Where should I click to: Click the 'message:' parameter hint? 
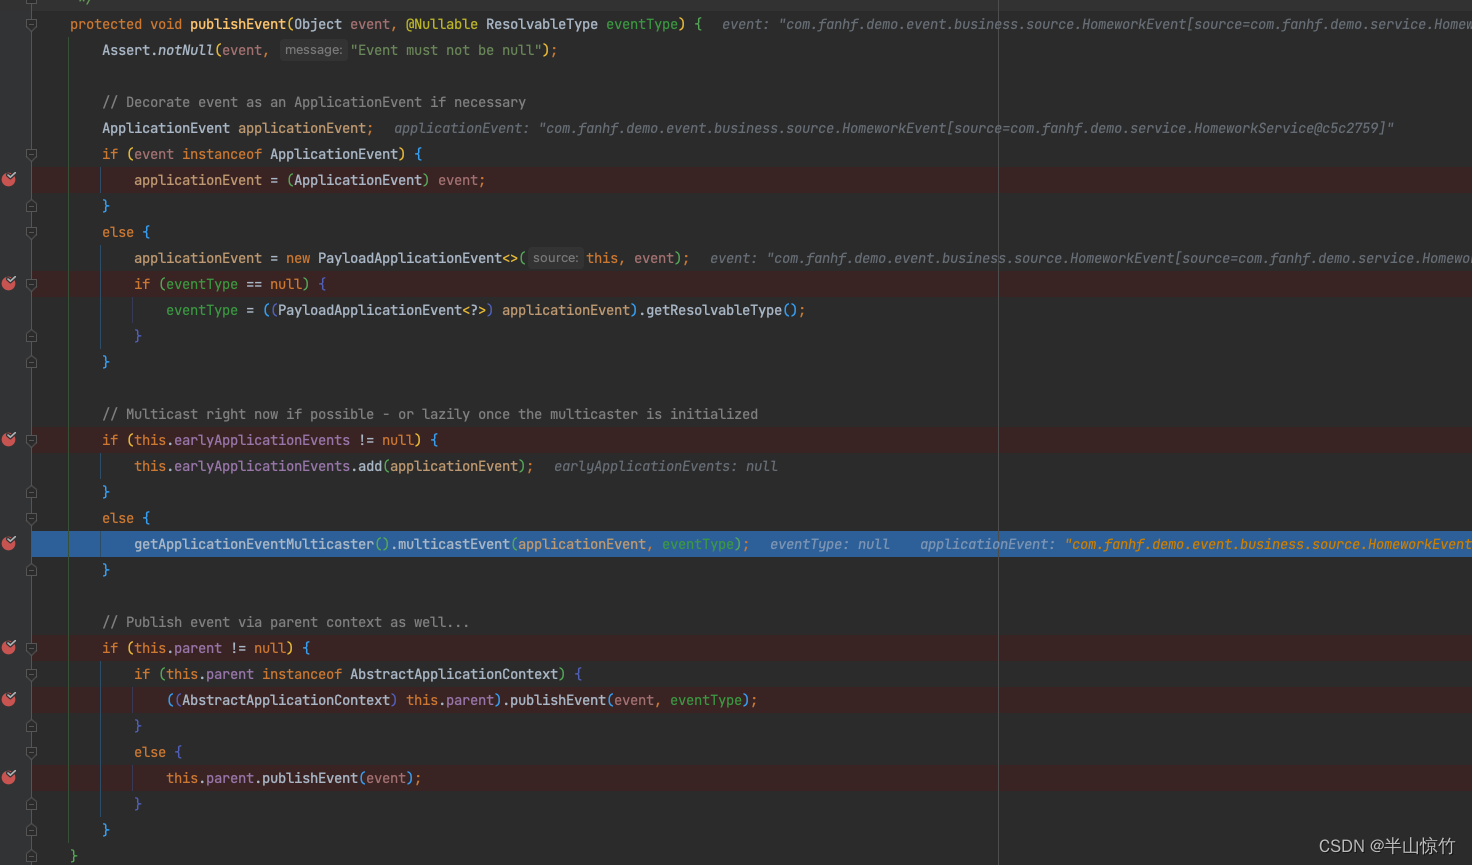[x=313, y=50]
